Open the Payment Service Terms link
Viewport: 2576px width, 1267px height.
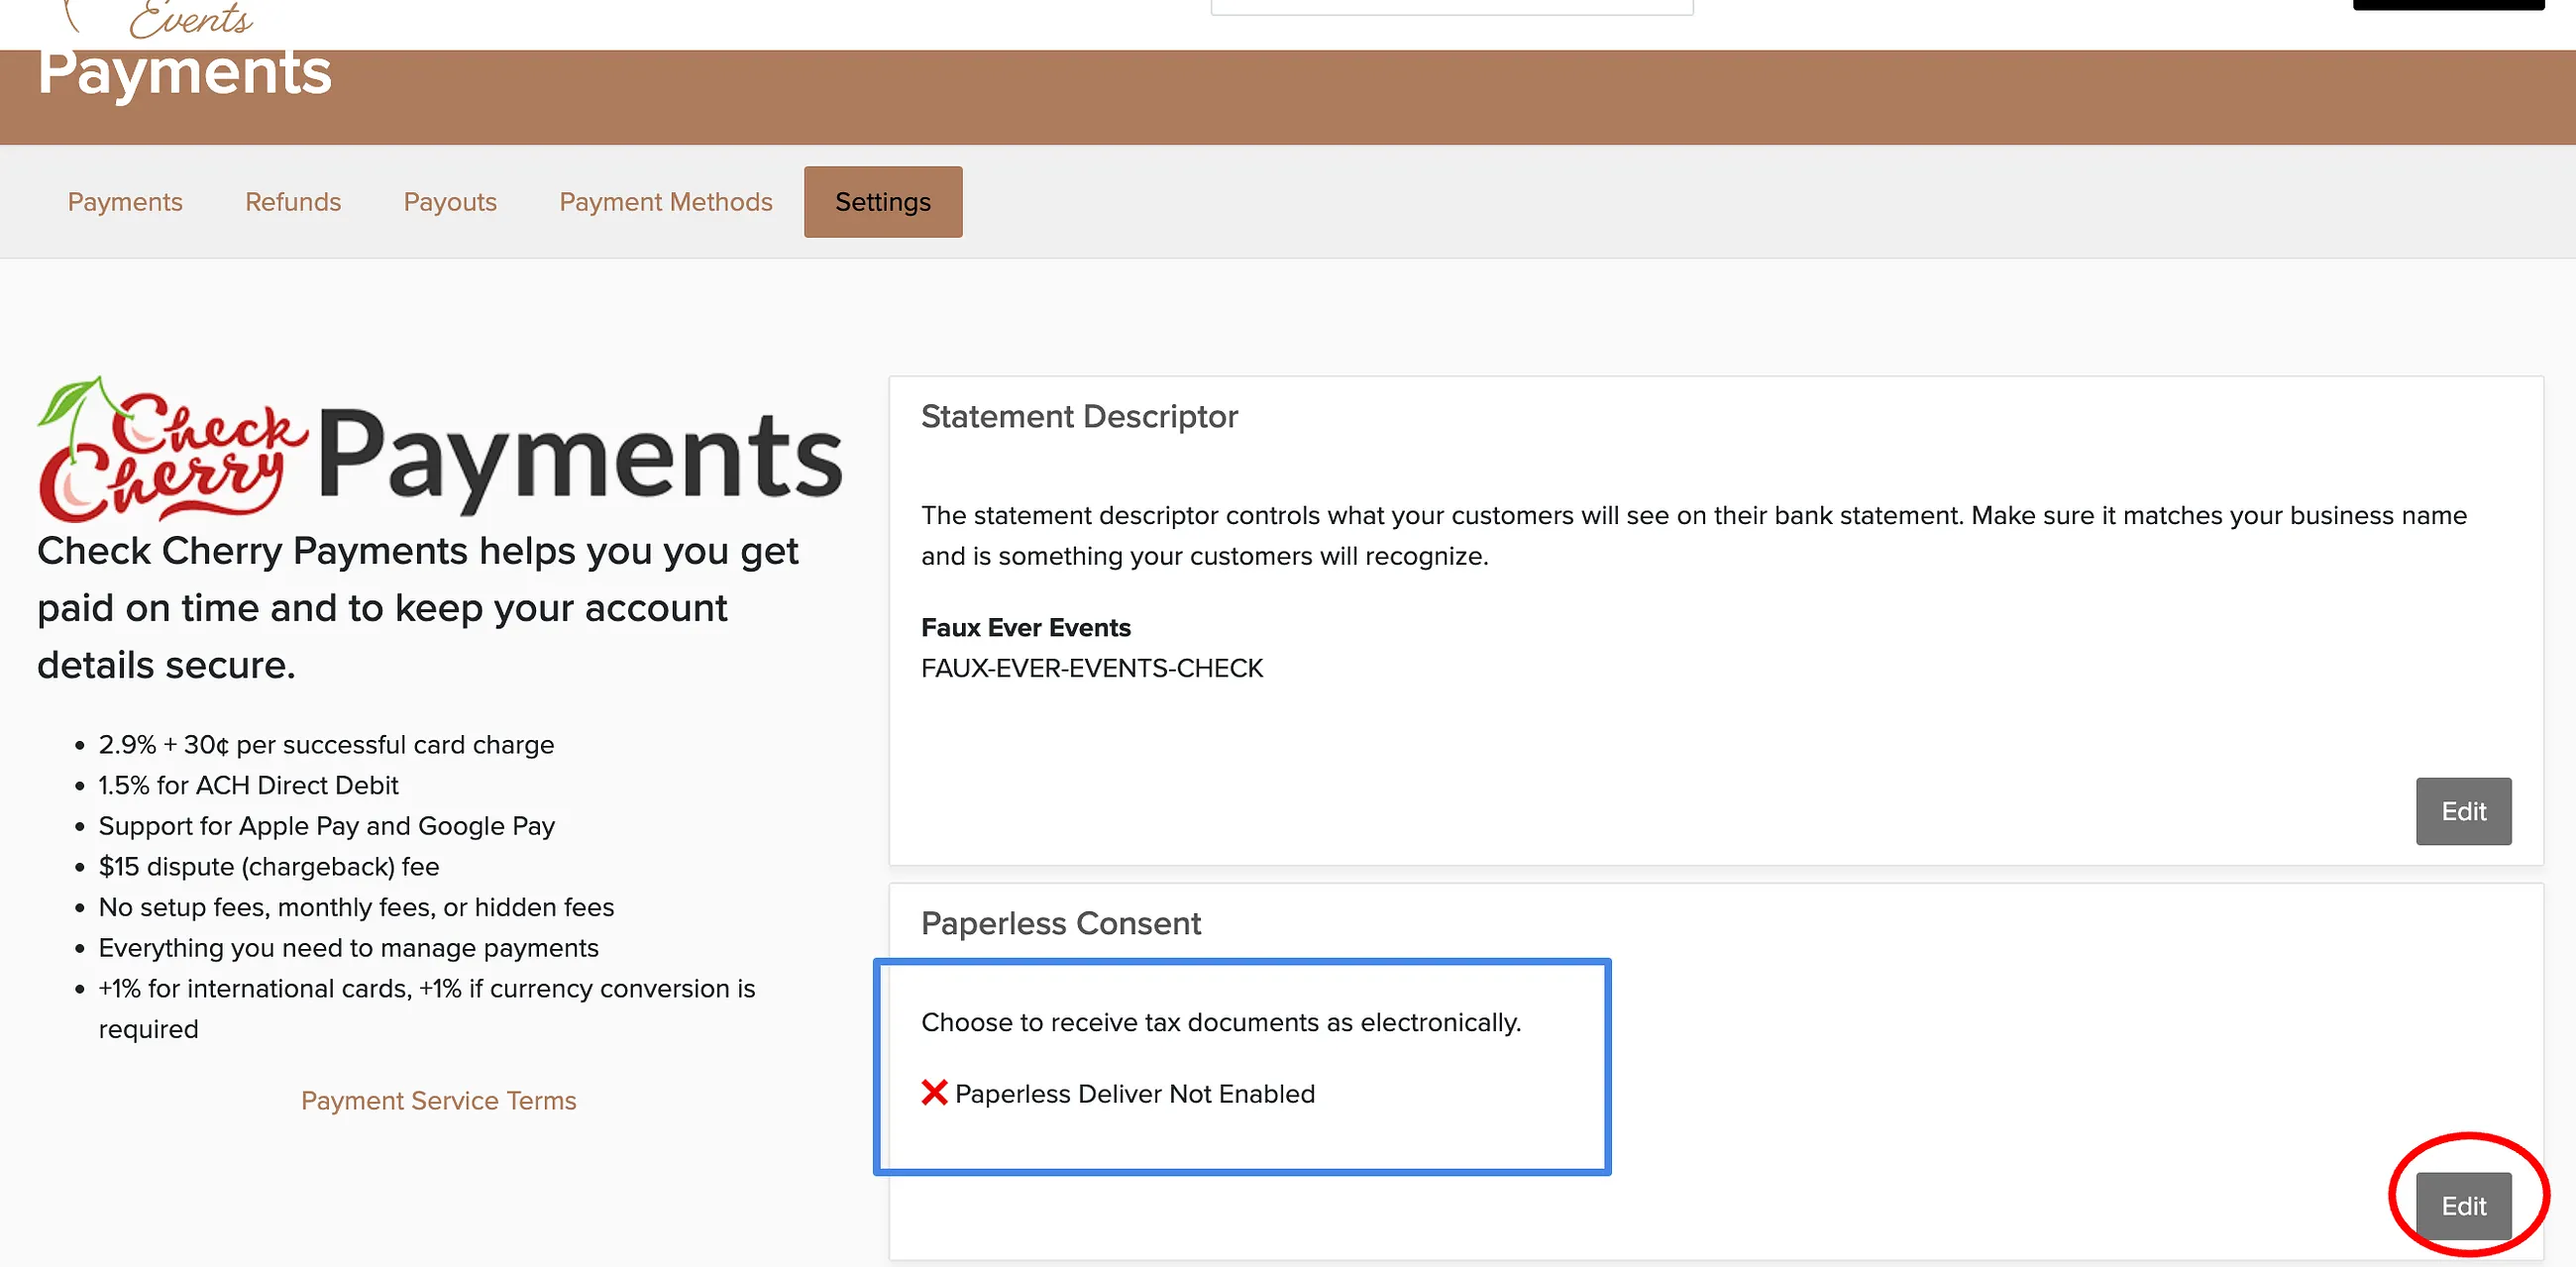click(x=439, y=1100)
